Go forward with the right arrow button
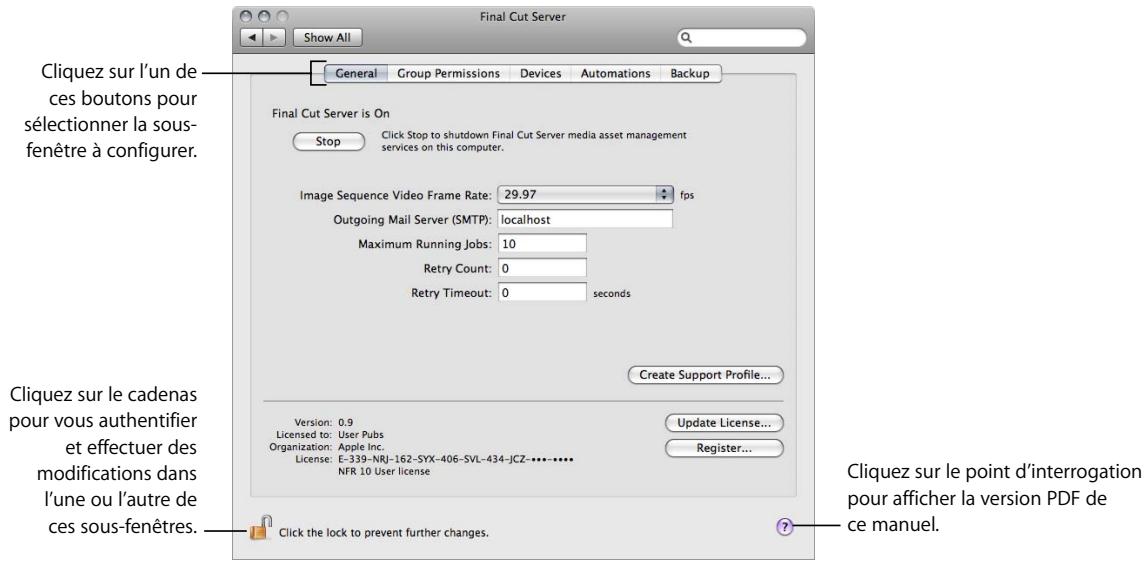Screen dimensions: 1148x562 pyautogui.click(x=275, y=37)
